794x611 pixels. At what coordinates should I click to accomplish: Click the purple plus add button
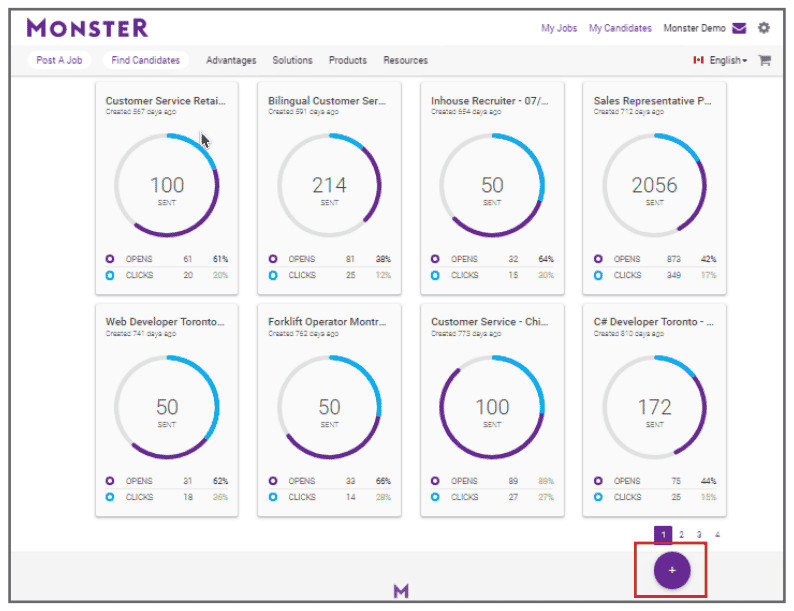coord(672,570)
